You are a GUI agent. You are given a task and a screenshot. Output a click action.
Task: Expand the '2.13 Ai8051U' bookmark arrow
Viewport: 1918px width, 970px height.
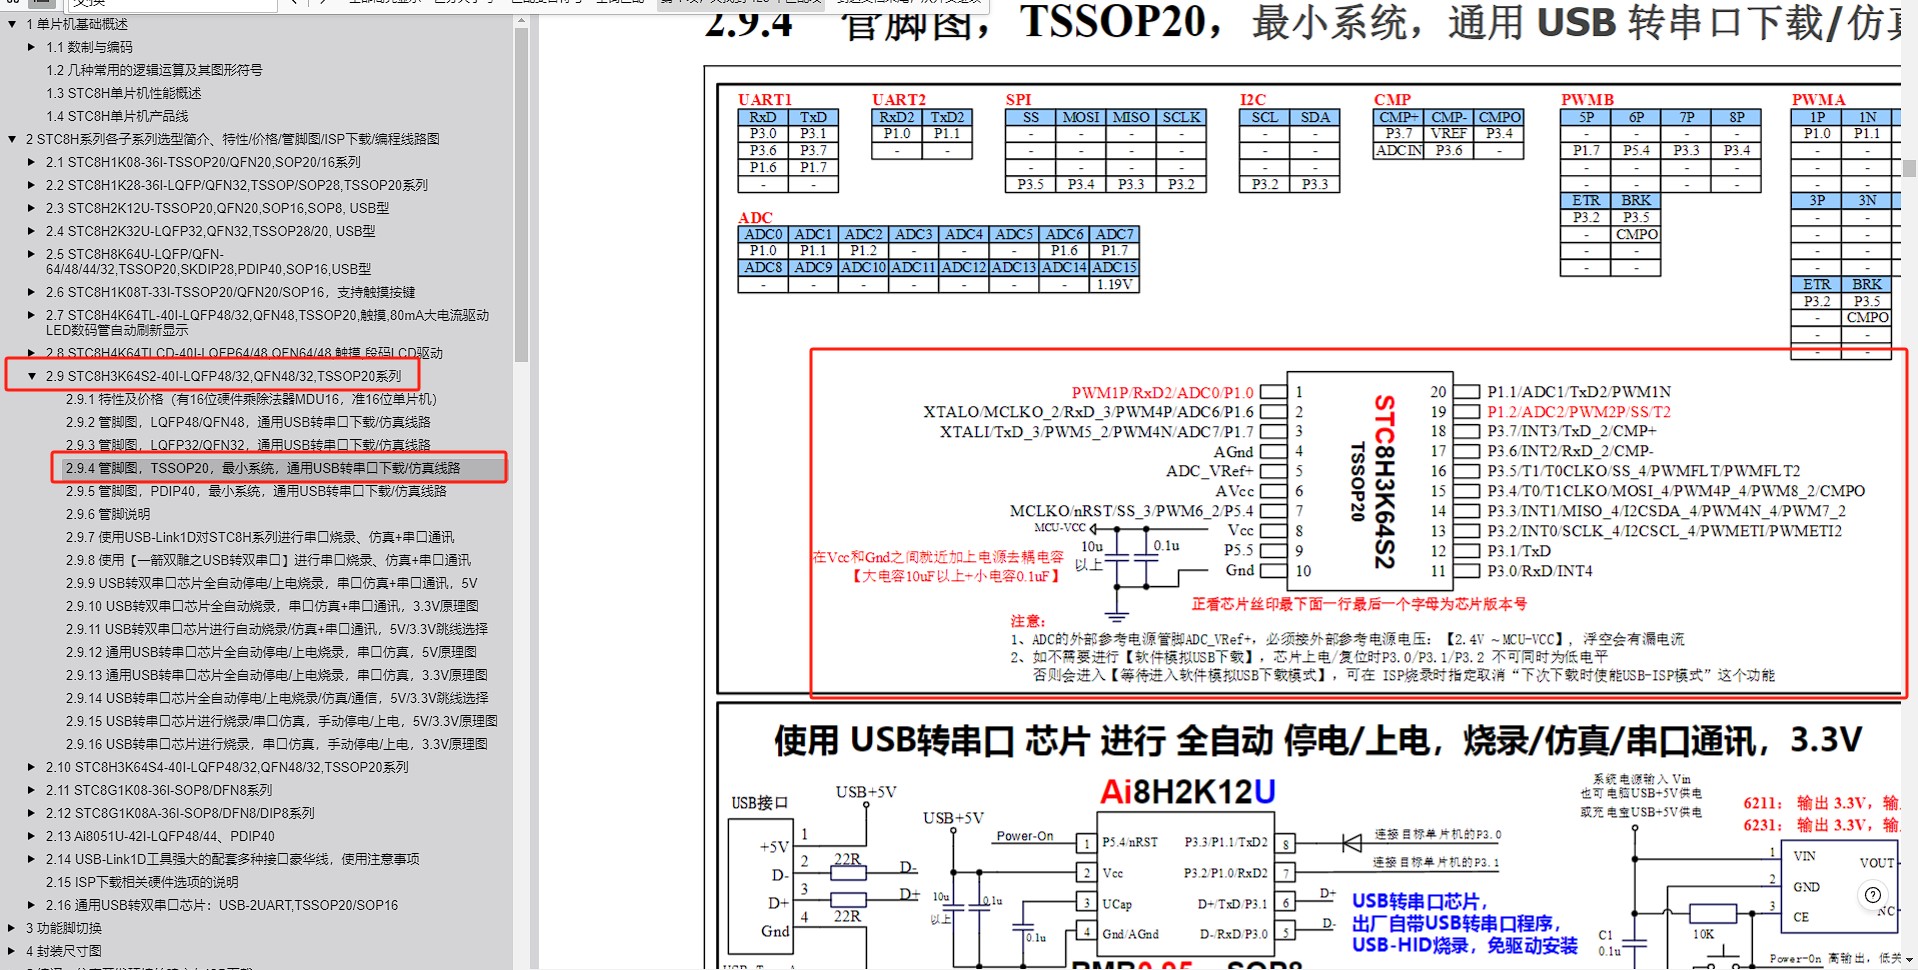(x=32, y=836)
